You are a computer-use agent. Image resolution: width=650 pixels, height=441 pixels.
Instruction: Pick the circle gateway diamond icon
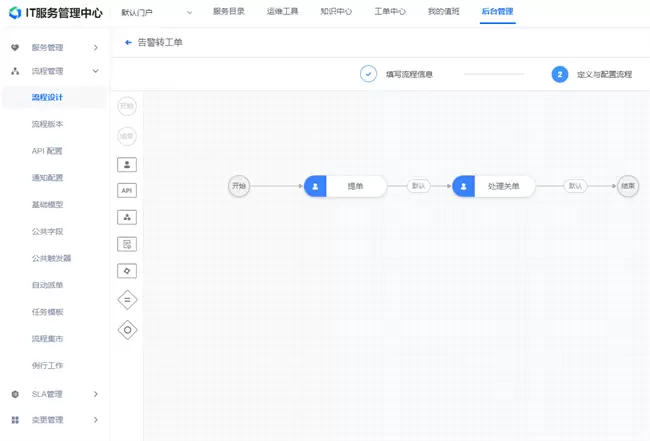(x=127, y=329)
